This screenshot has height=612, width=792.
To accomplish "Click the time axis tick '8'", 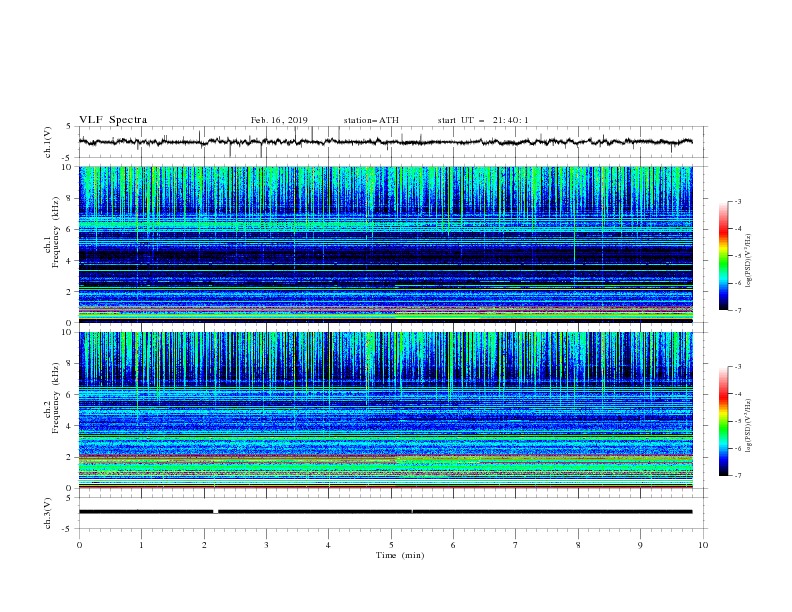I will point(578,545).
